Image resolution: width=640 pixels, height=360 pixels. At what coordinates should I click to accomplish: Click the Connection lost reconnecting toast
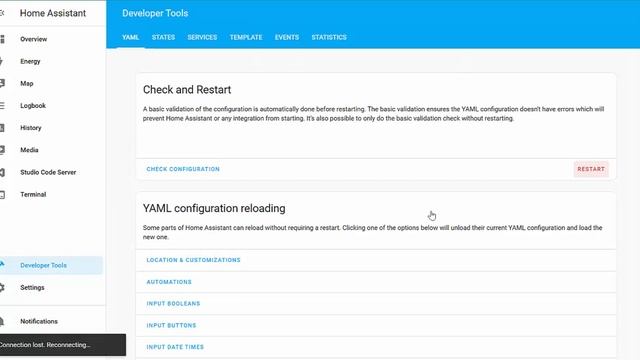click(x=63, y=345)
